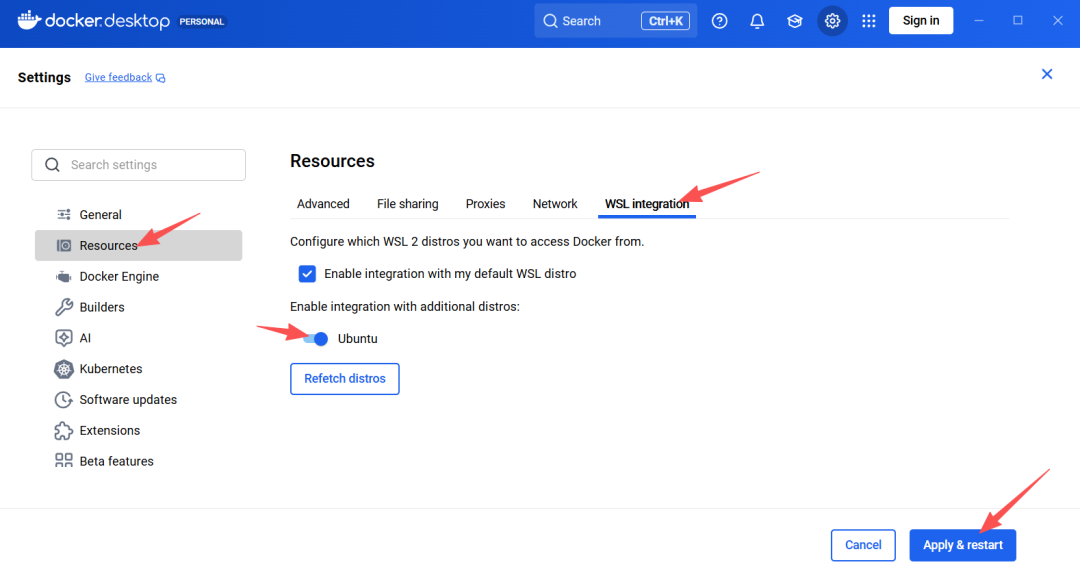Open the notifications bell icon

(757, 21)
